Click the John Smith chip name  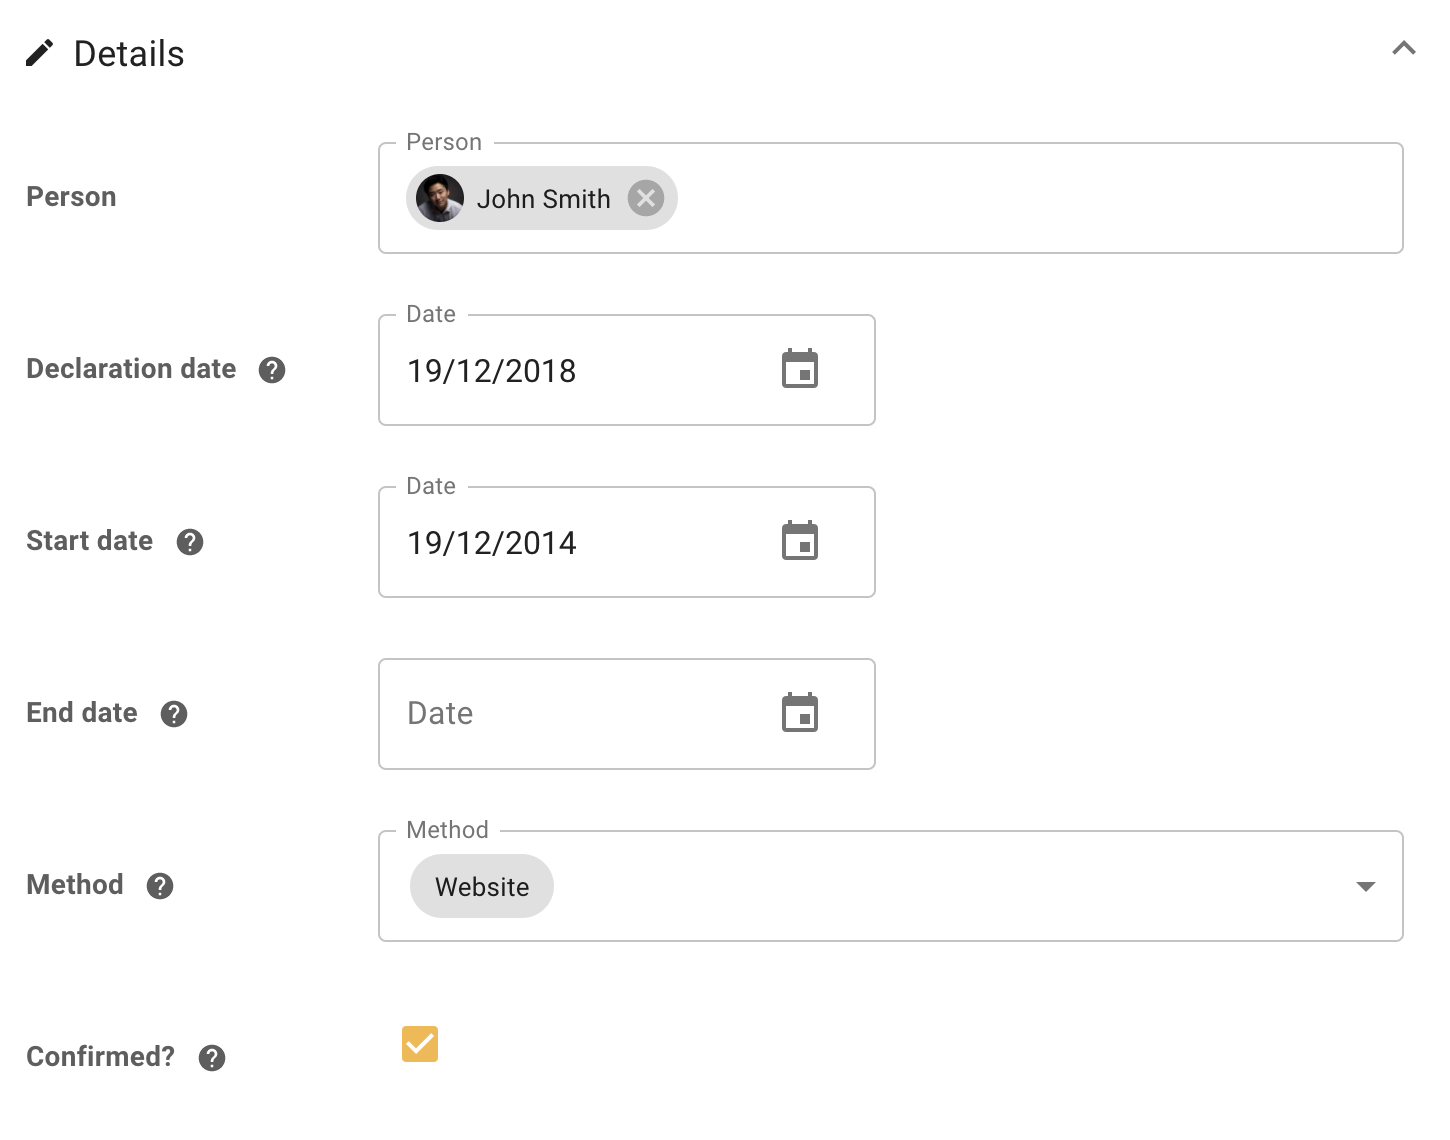click(543, 199)
